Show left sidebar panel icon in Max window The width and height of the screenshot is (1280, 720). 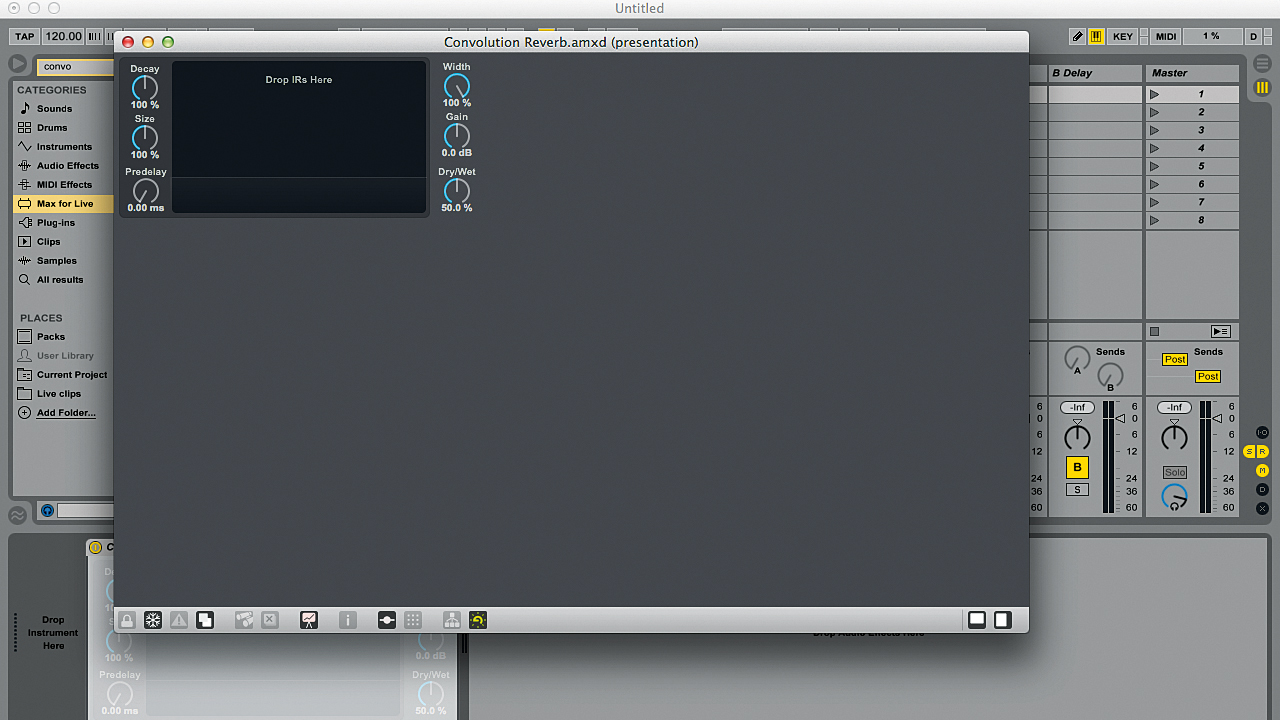(977, 620)
